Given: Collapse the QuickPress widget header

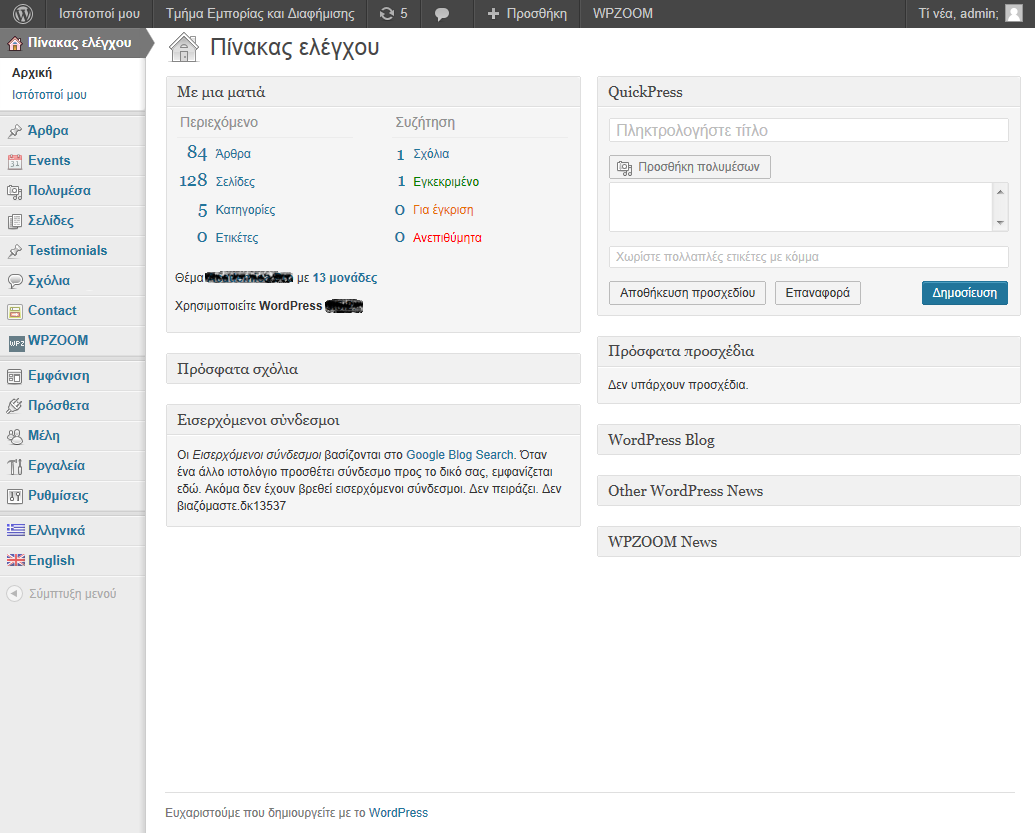Looking at the screenshot, I should pyautogui.click(x=809, y=92).
